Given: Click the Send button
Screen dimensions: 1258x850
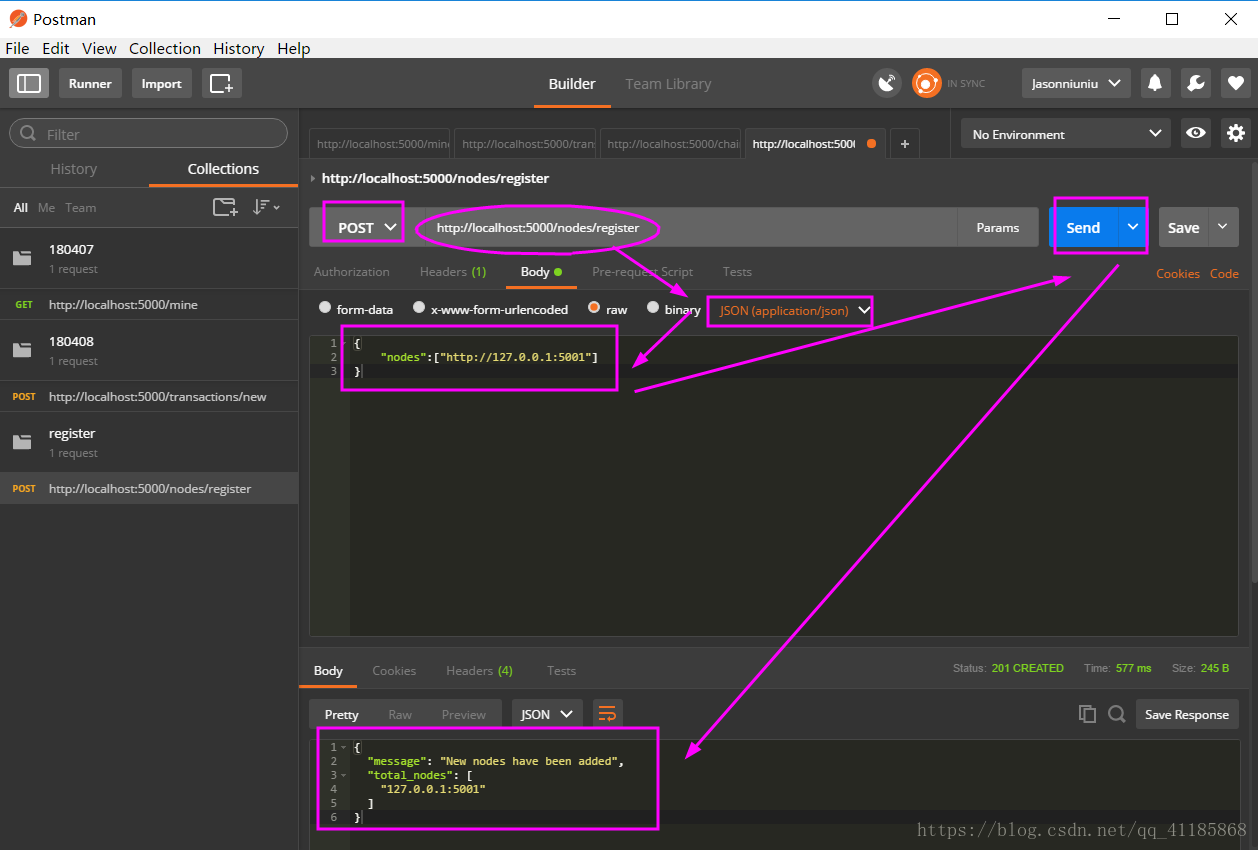Looking at the screenshot, I should [1083, 227].
